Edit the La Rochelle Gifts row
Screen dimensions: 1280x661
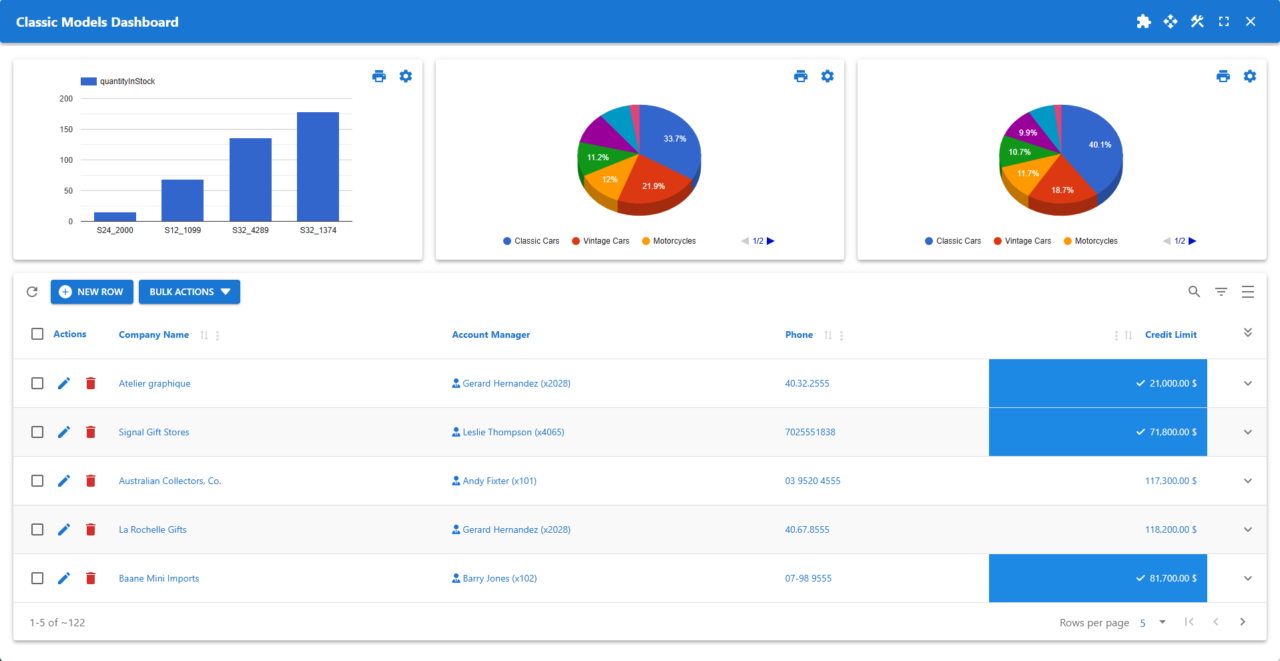tap(64, 529)
